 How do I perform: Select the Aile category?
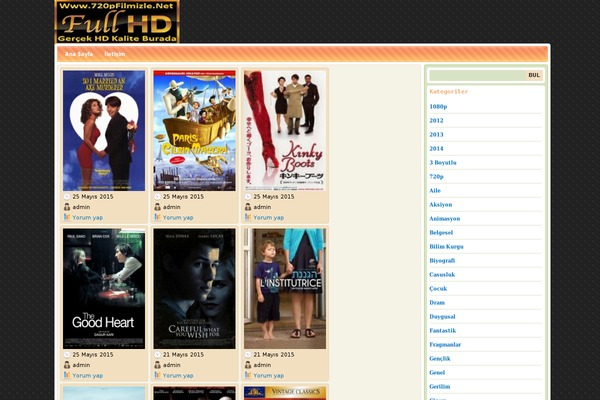[x=435, y=191]
